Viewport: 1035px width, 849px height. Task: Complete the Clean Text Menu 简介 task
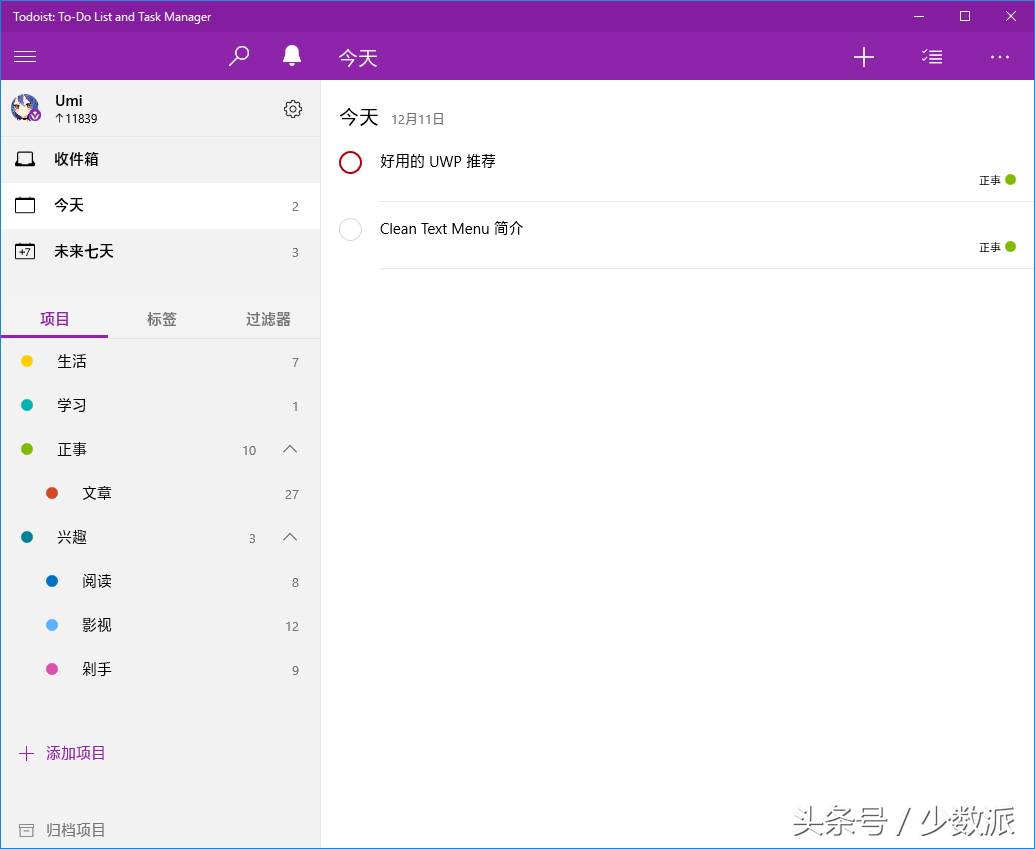[x=351, y=230]
